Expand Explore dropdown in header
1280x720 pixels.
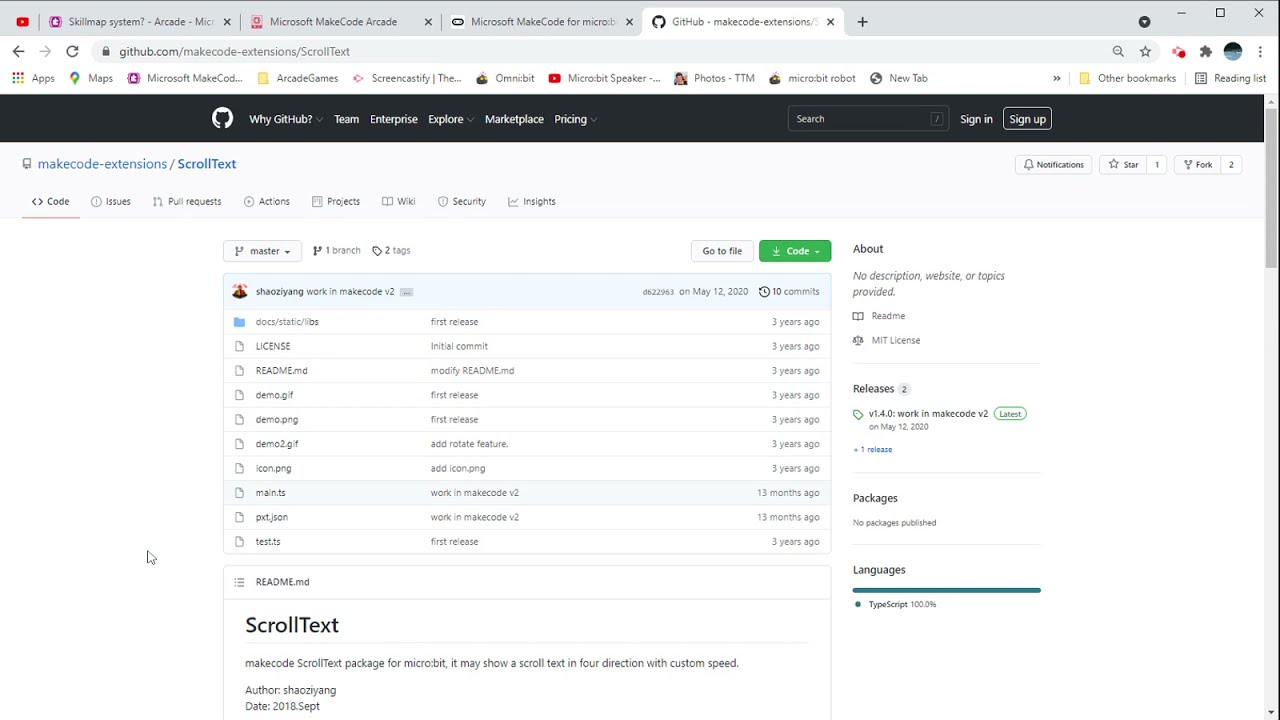pos(450,119)
